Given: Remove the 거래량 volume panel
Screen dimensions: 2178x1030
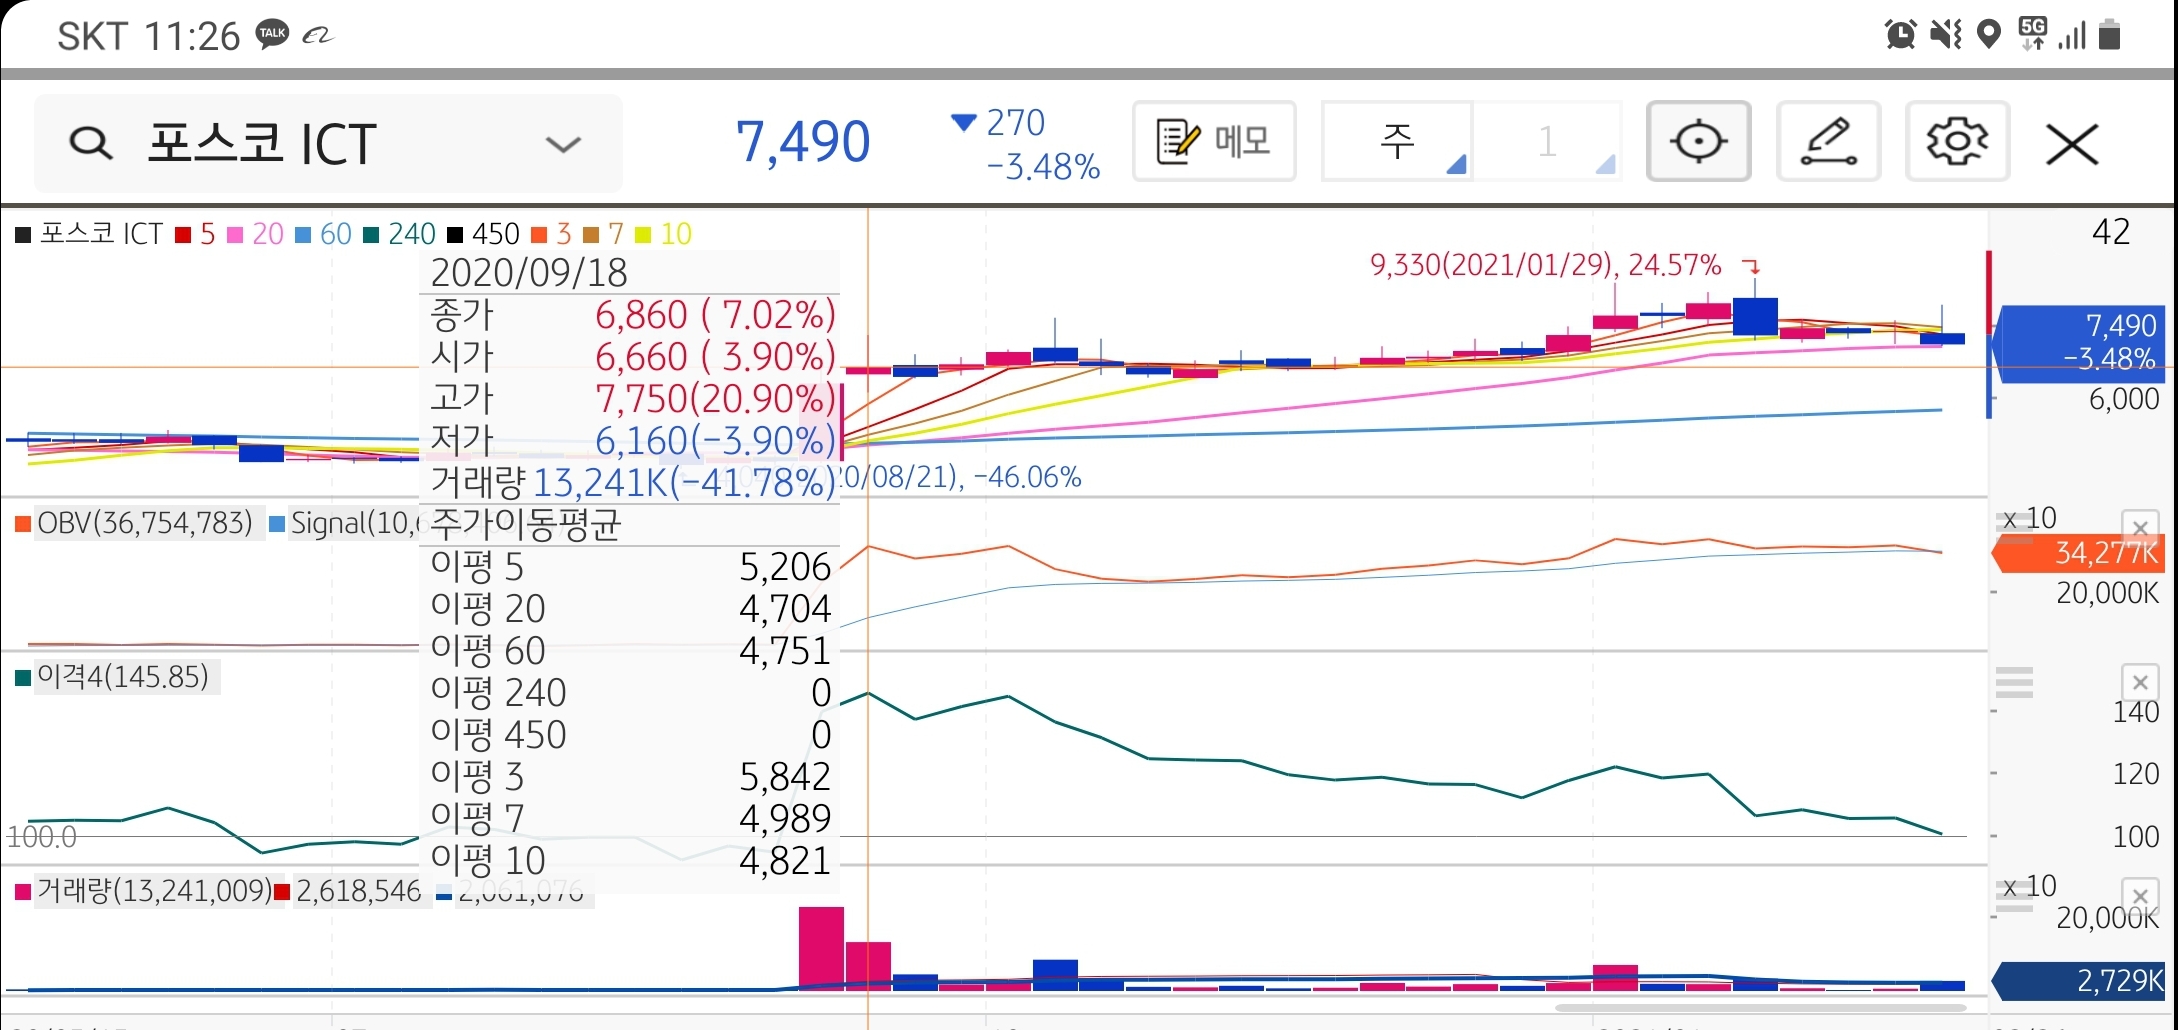Looking at the screenshot, I should pyautogui.click(x=2140, y=895).
